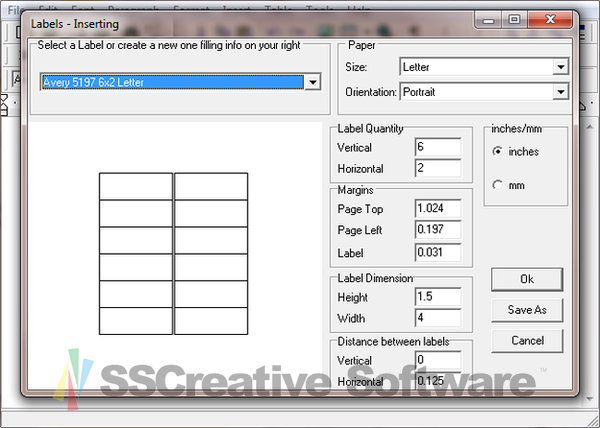Click the Page Top margin field

(438, 209)
